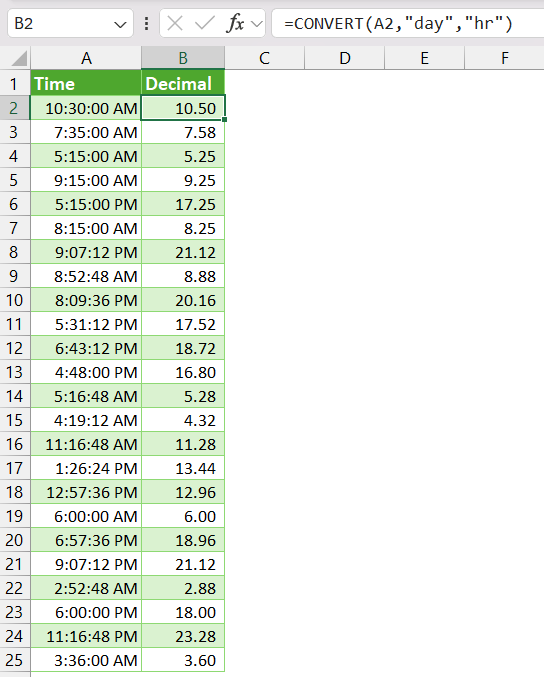Click the Time header cell
The width and height of the screenshot is (544, 677).
coord(86,83)
